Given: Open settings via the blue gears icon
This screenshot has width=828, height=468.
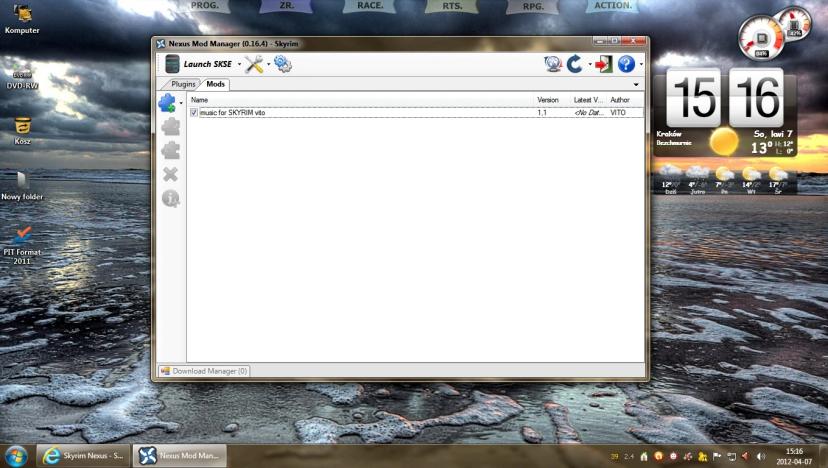Looking at the screenshot, I should tap(283, 64).
